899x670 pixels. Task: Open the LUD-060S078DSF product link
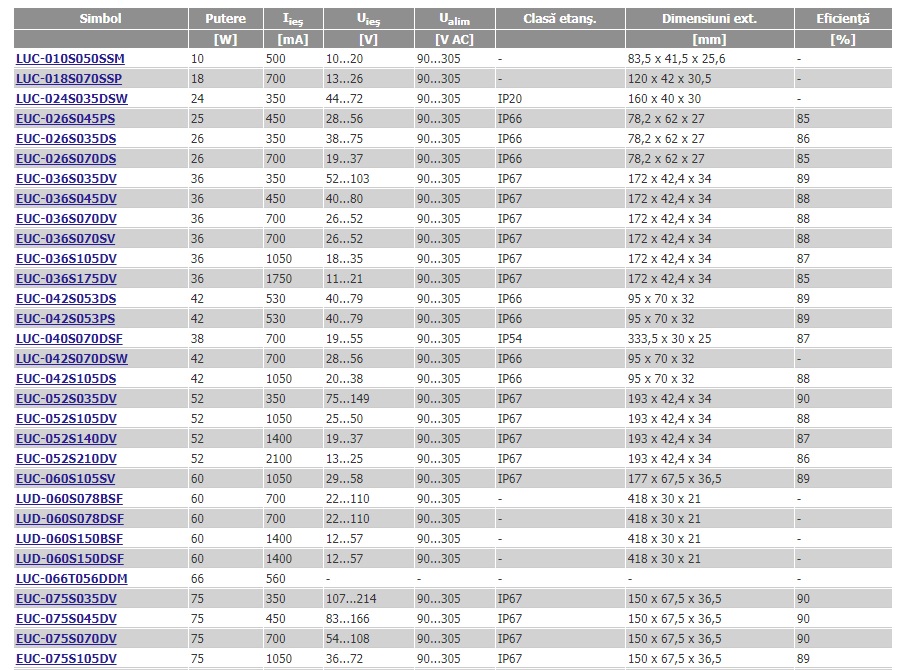(x=69, y=519)
